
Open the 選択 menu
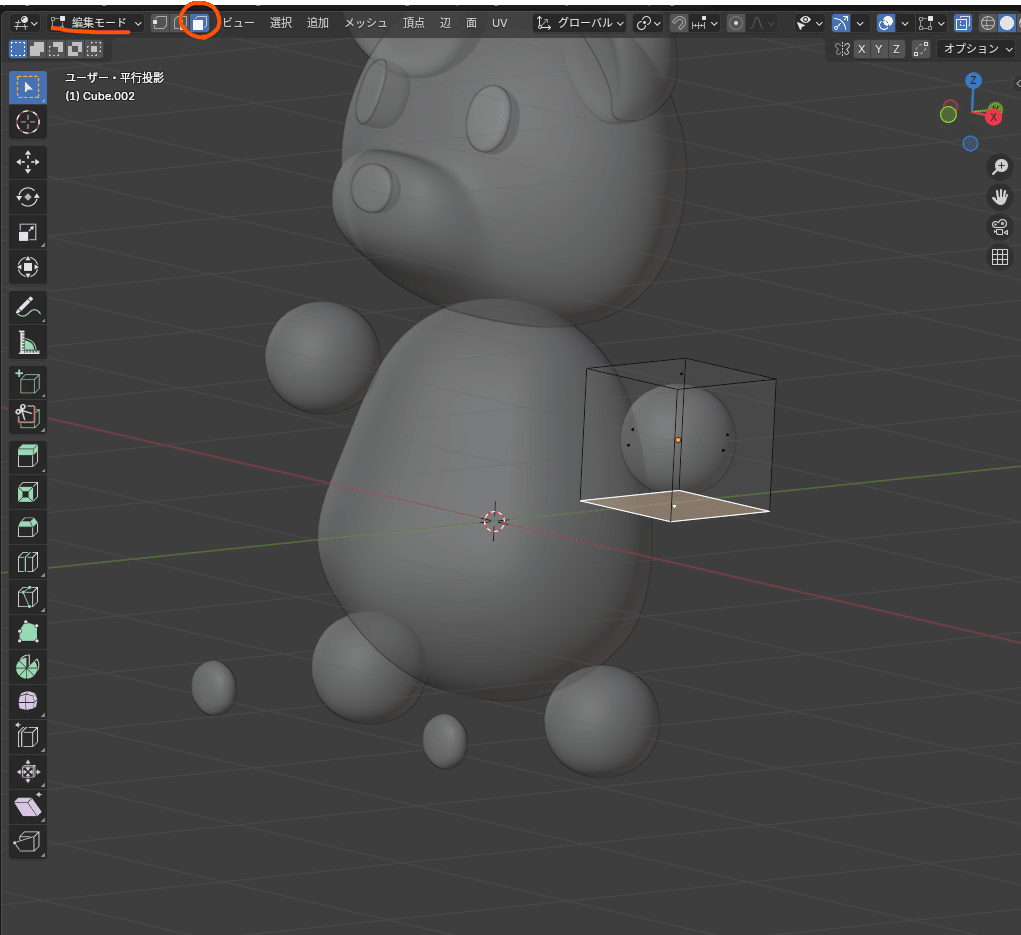[x=281, y=23]
